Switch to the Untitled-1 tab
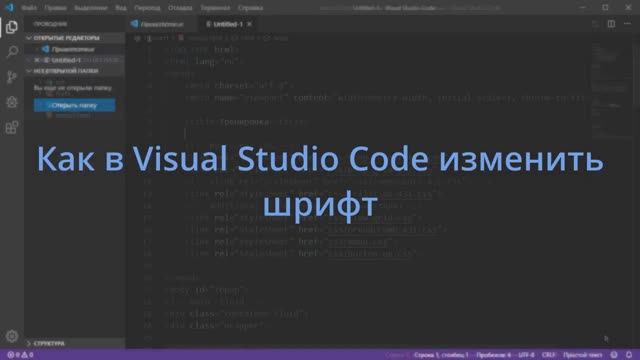This screenshot has width=640, height=360. 227,24
